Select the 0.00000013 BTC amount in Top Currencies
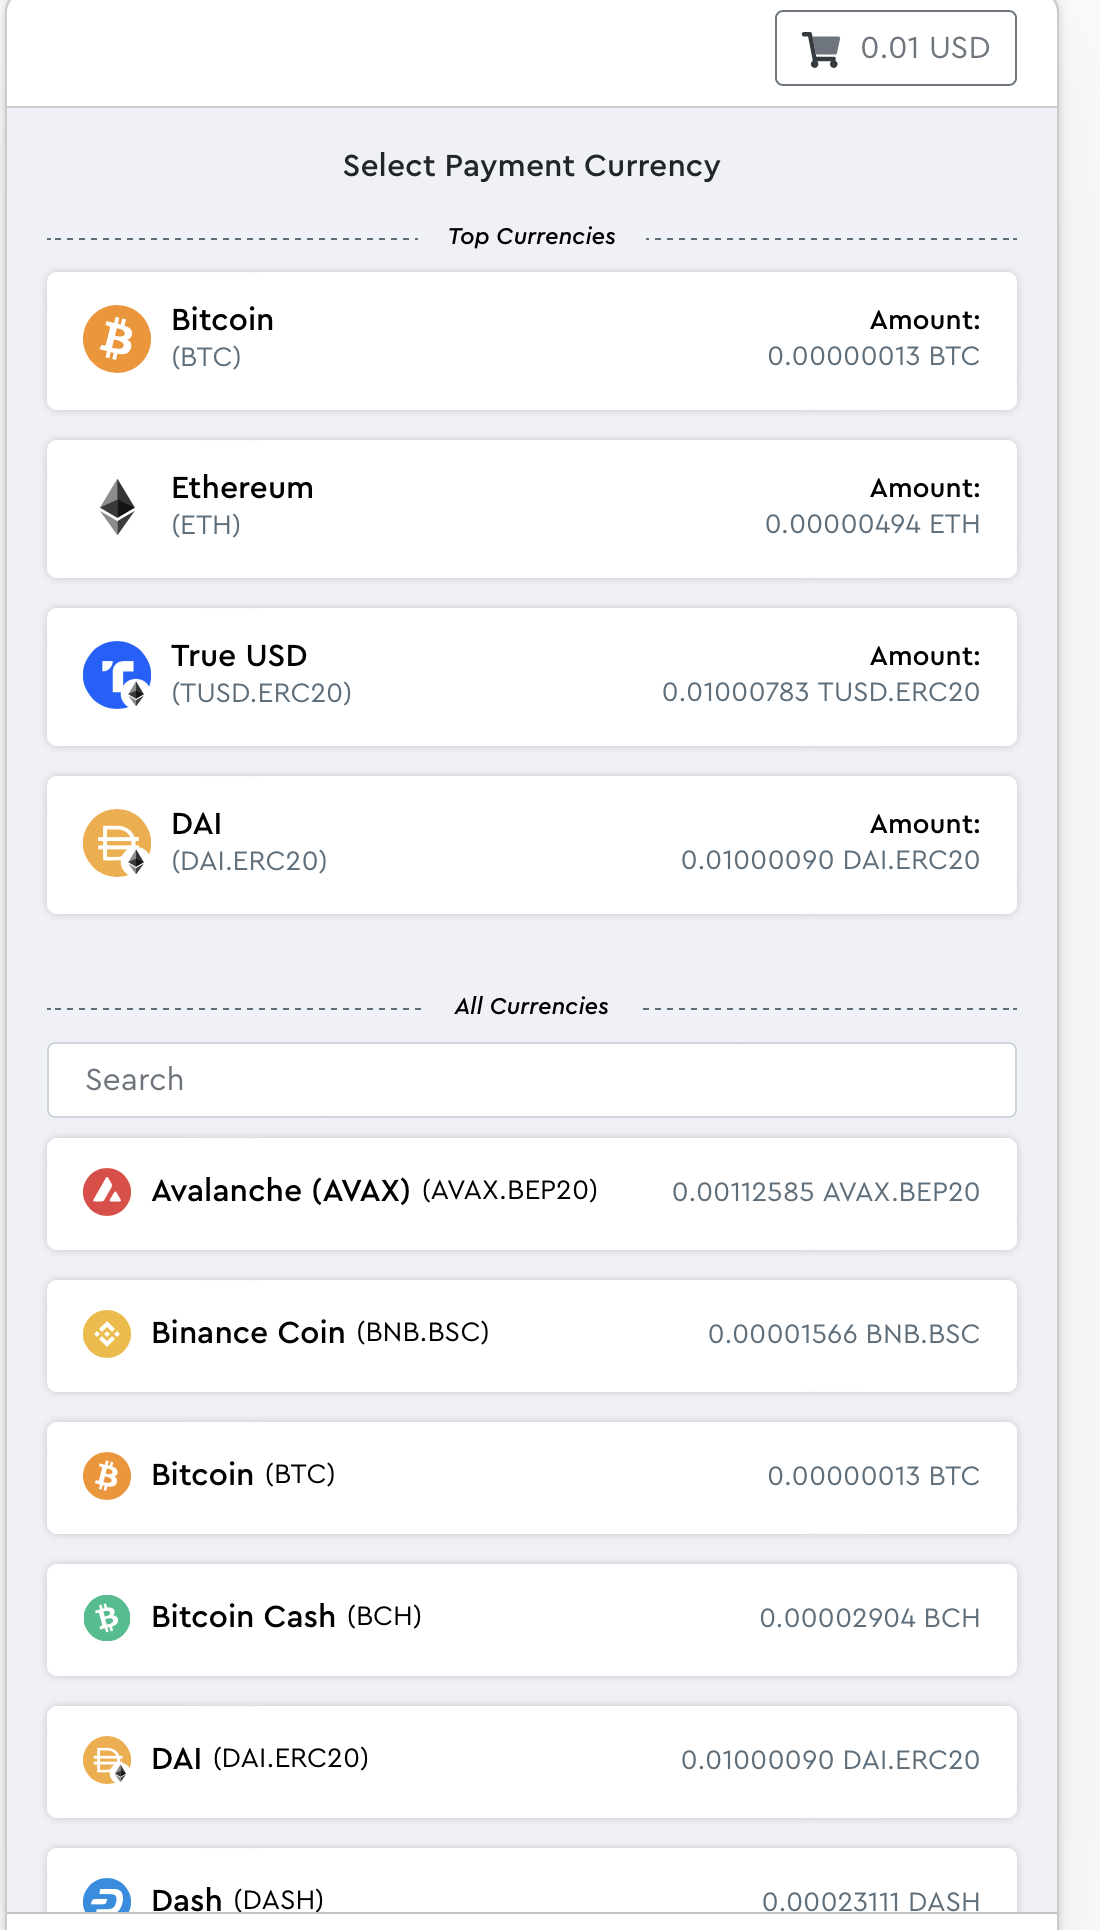The width and height of the screenshot is (1100, 1930). pos(873,356)
